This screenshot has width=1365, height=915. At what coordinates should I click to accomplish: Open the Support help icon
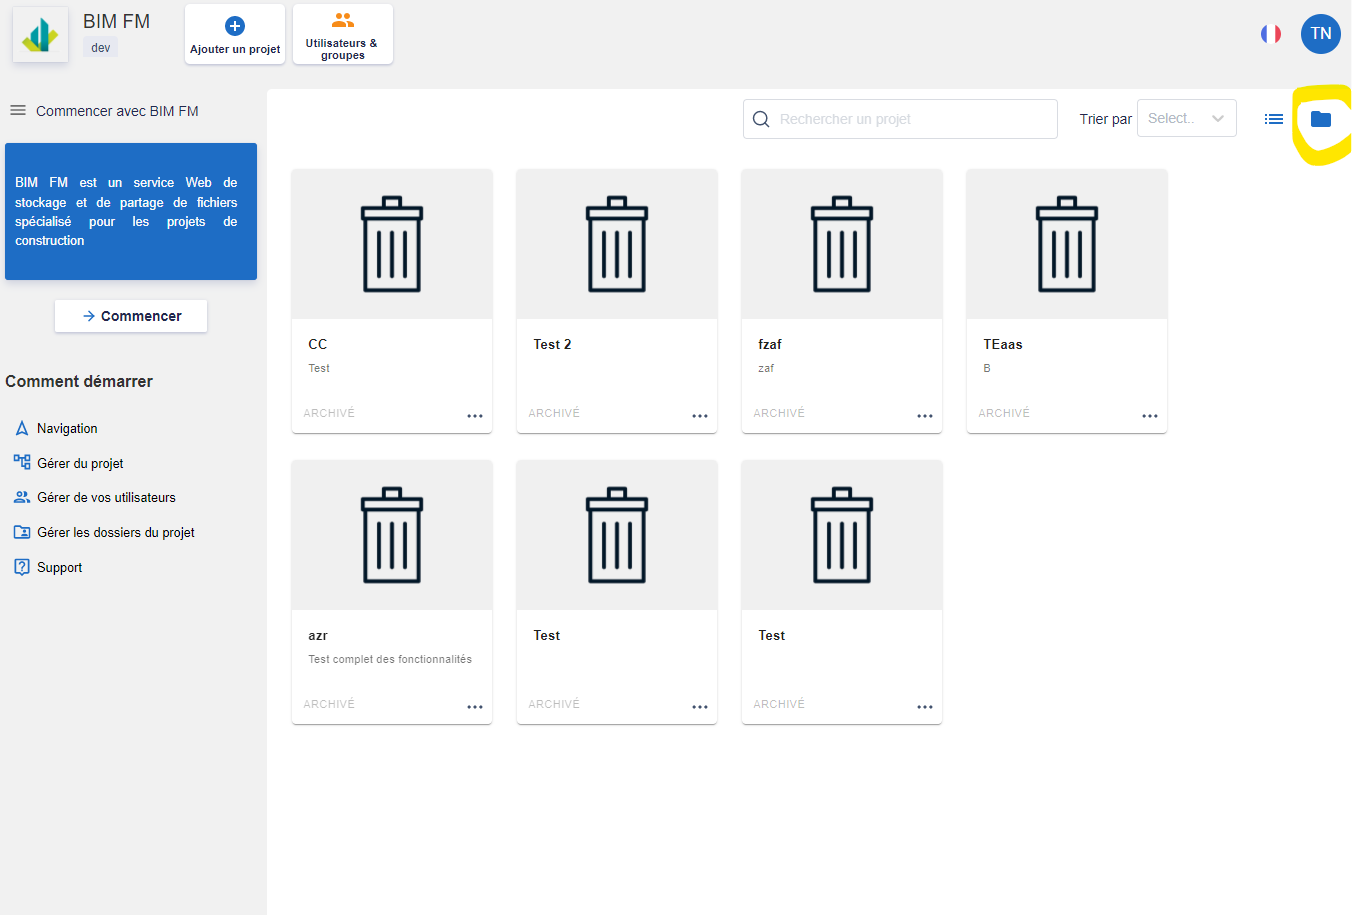(x=22, y=567)
